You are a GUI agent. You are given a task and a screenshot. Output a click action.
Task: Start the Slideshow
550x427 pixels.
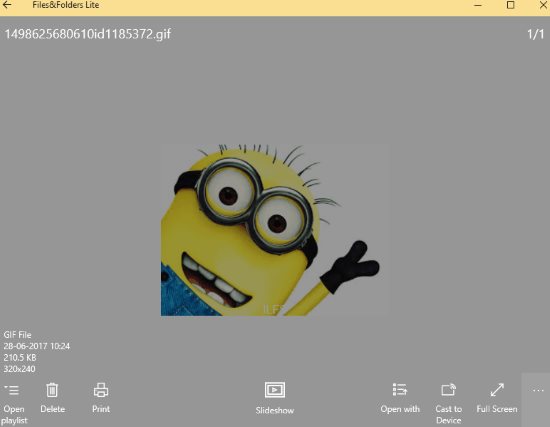click(x=275, y=399)
